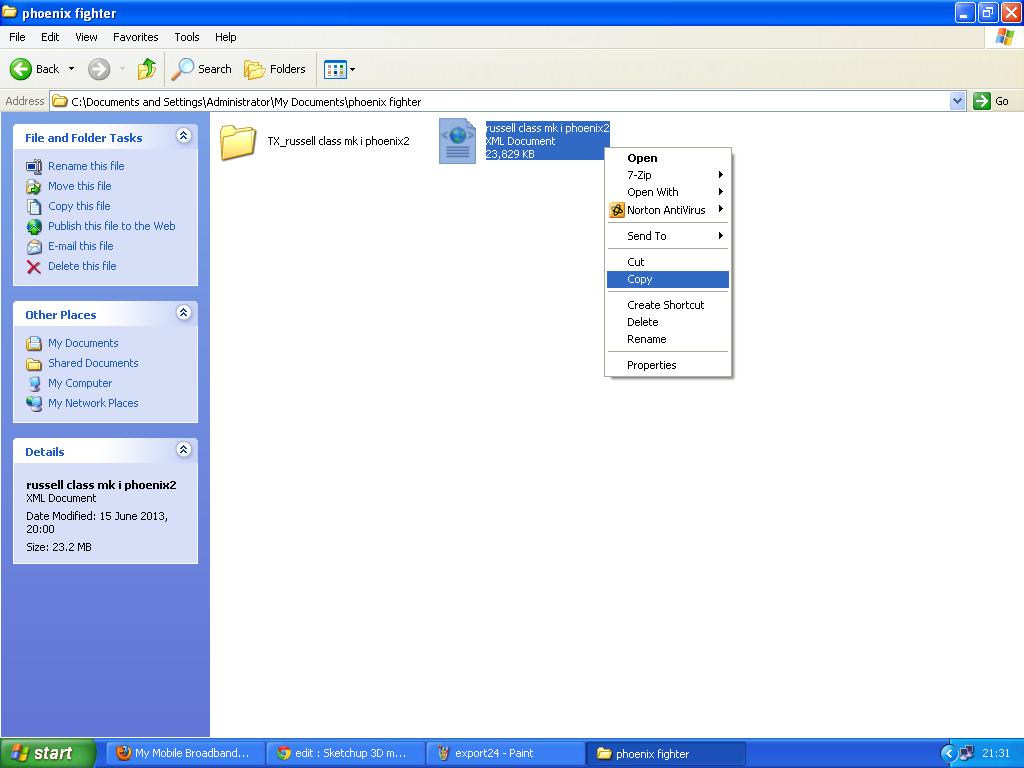
Task: Select the XML document file icon
Action: pos(457,141)
